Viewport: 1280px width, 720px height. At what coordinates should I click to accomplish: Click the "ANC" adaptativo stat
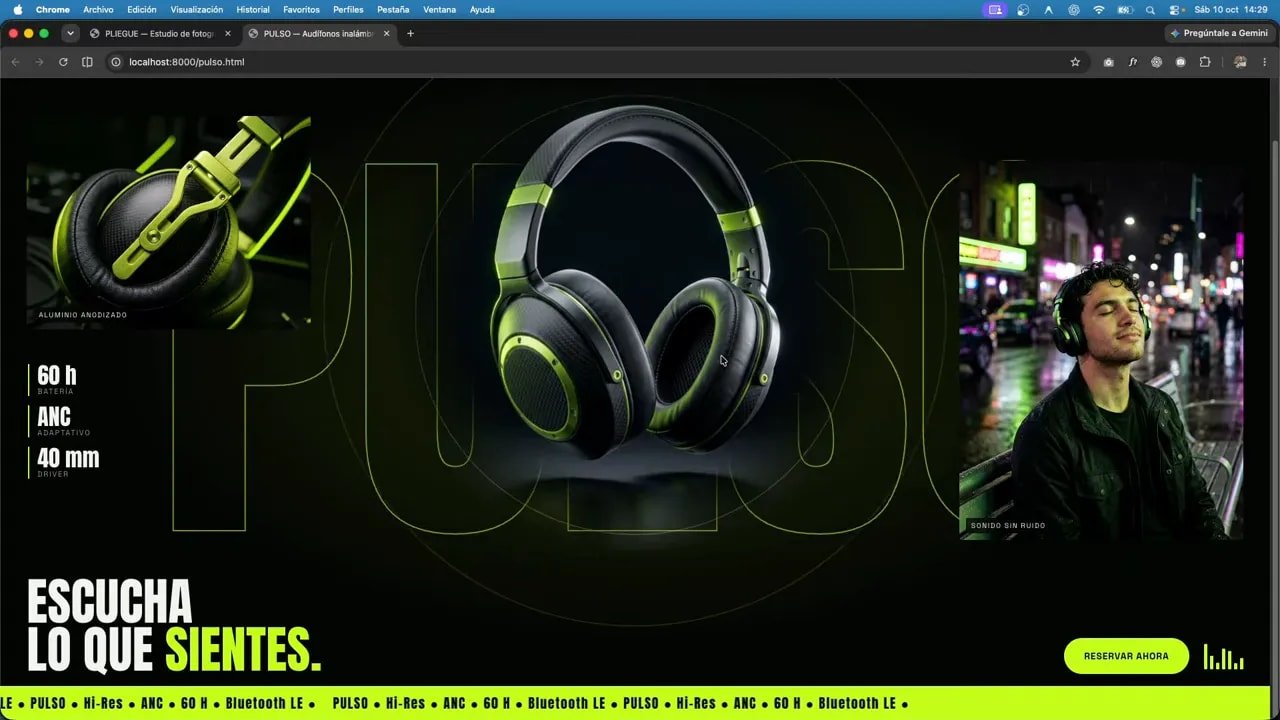point(60,420)
